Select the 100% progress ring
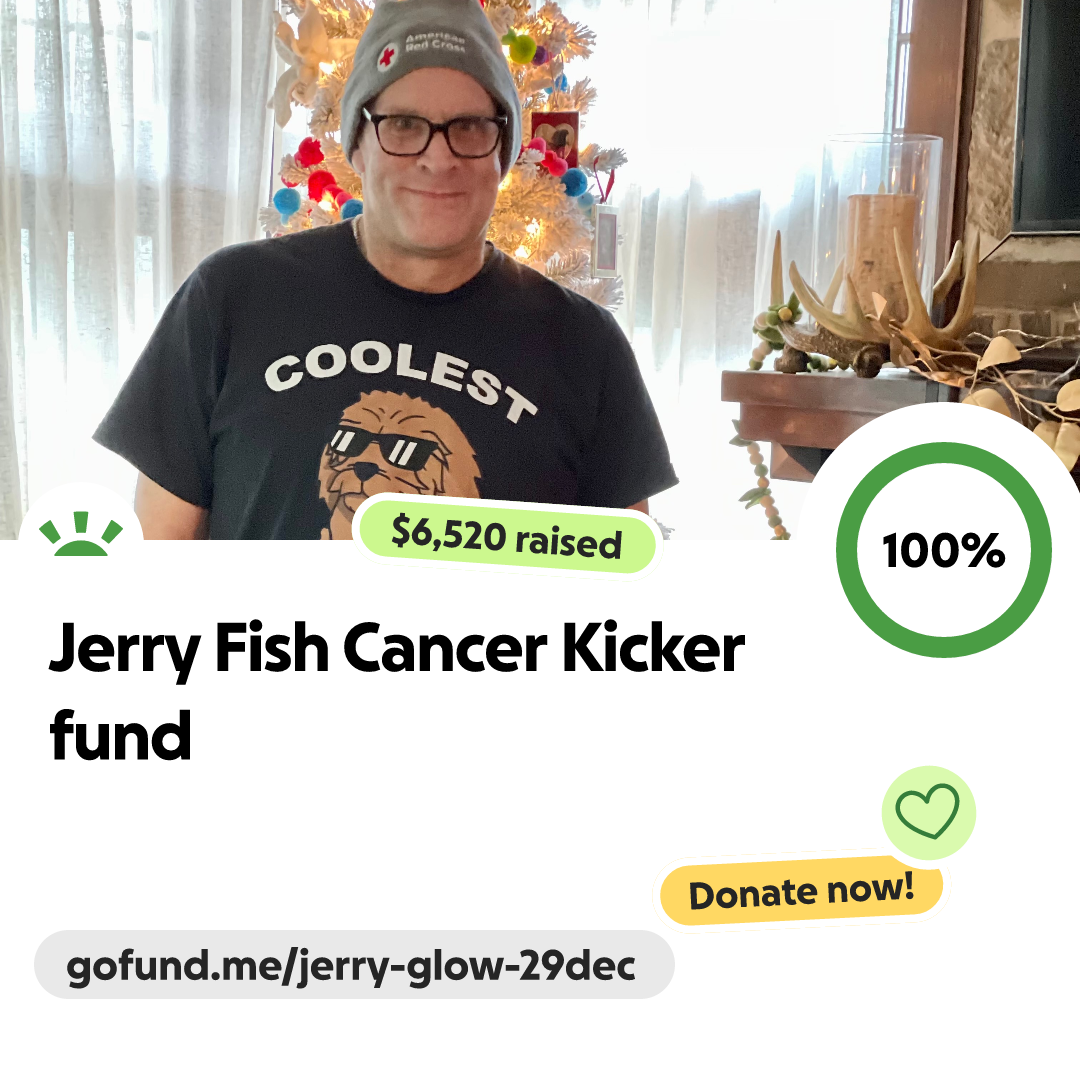Viewport: 1080px width, 1080px height. coord(944,550)
